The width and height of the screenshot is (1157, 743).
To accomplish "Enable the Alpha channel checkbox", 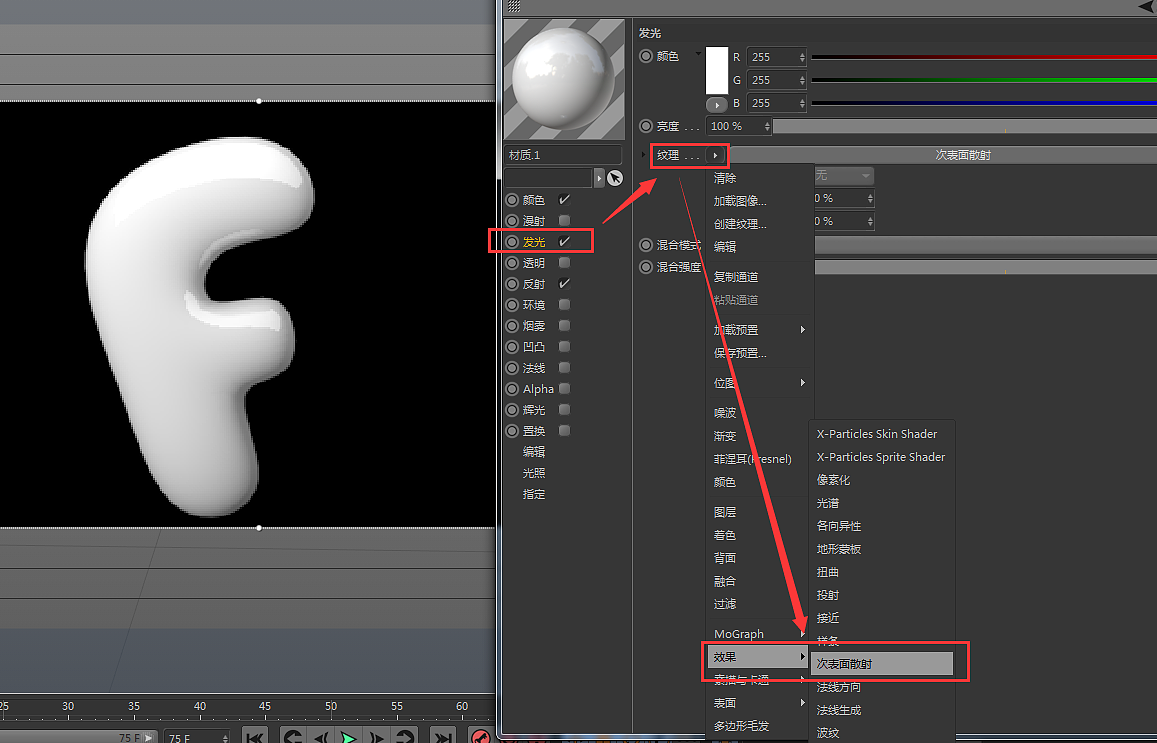I will [x=564, y=389].
